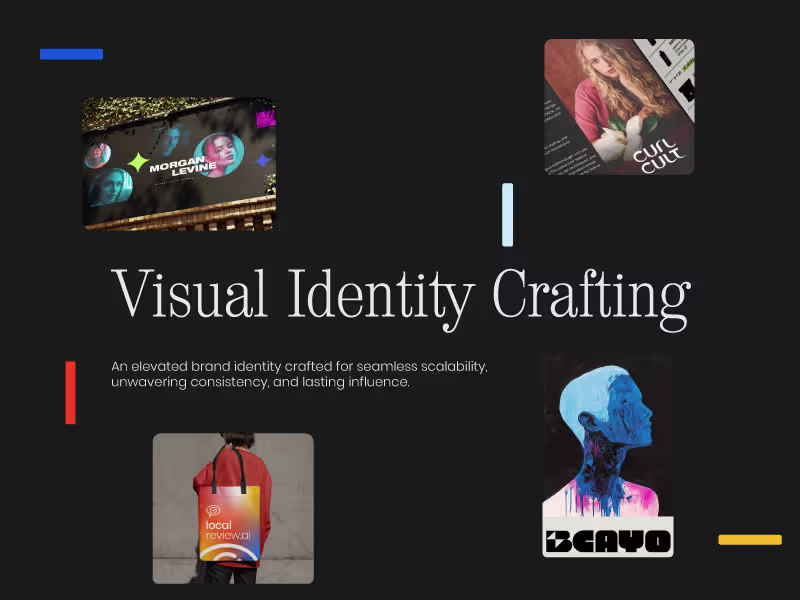Select the green sparkle icon on the billboard

(137, 162)
